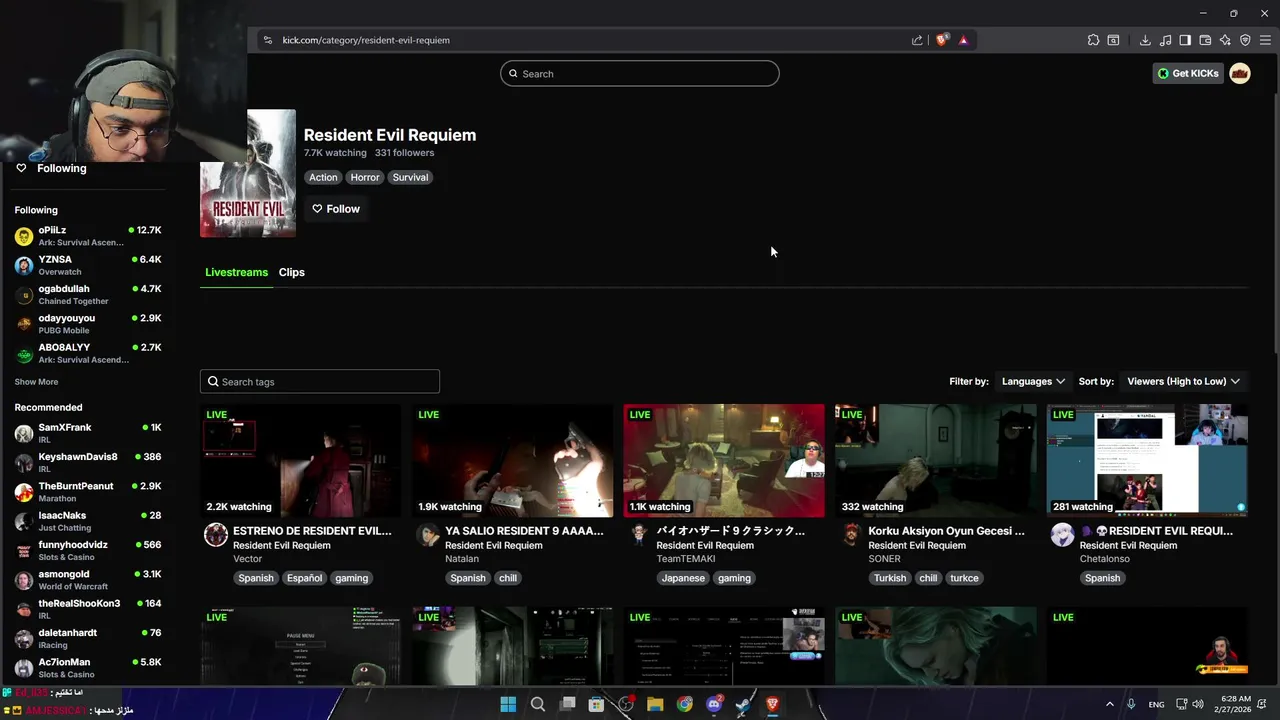Open the share page icon in address bar
The image size is (1280, 720).
917,40
